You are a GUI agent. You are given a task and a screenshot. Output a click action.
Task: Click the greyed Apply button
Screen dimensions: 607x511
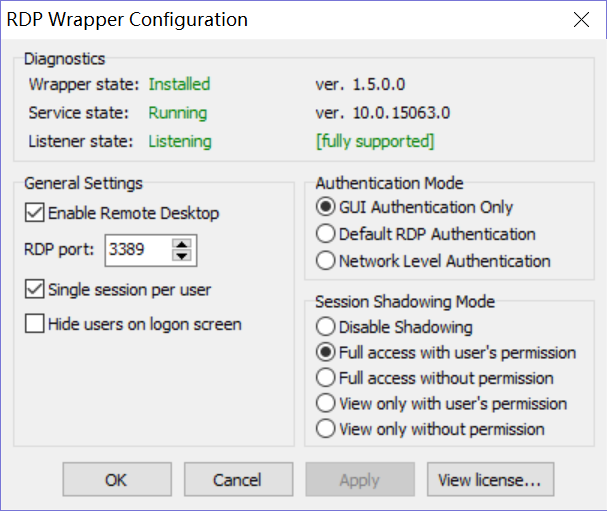pyautogui.click(x=360, y=480)
